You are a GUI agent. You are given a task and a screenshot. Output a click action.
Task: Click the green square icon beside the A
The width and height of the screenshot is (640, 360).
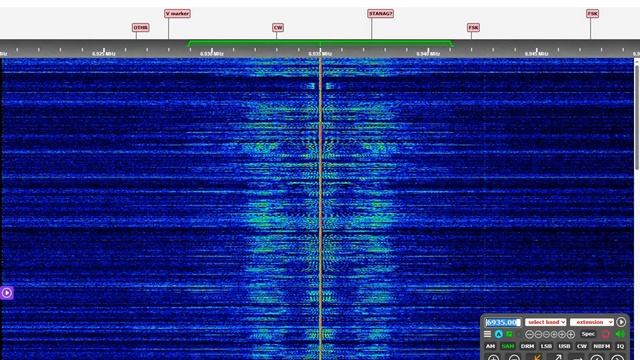[509, 334]
